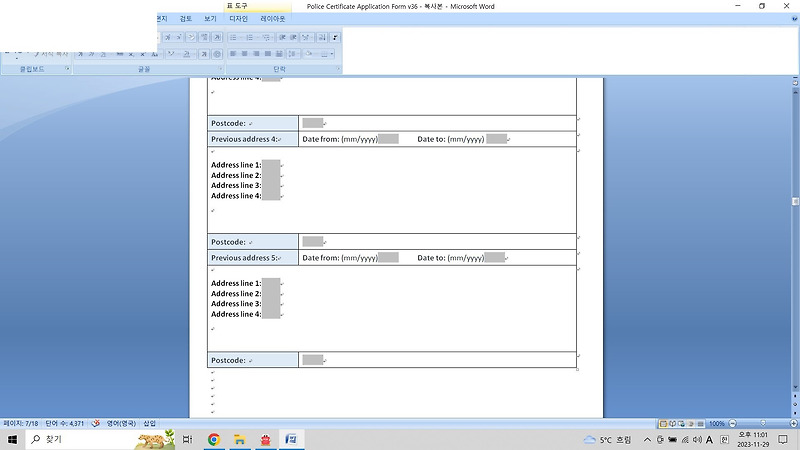Viewport: 800px width, 450px height.
Task: Toggle 삽입 insert mode in status bar
Action: 149,423
